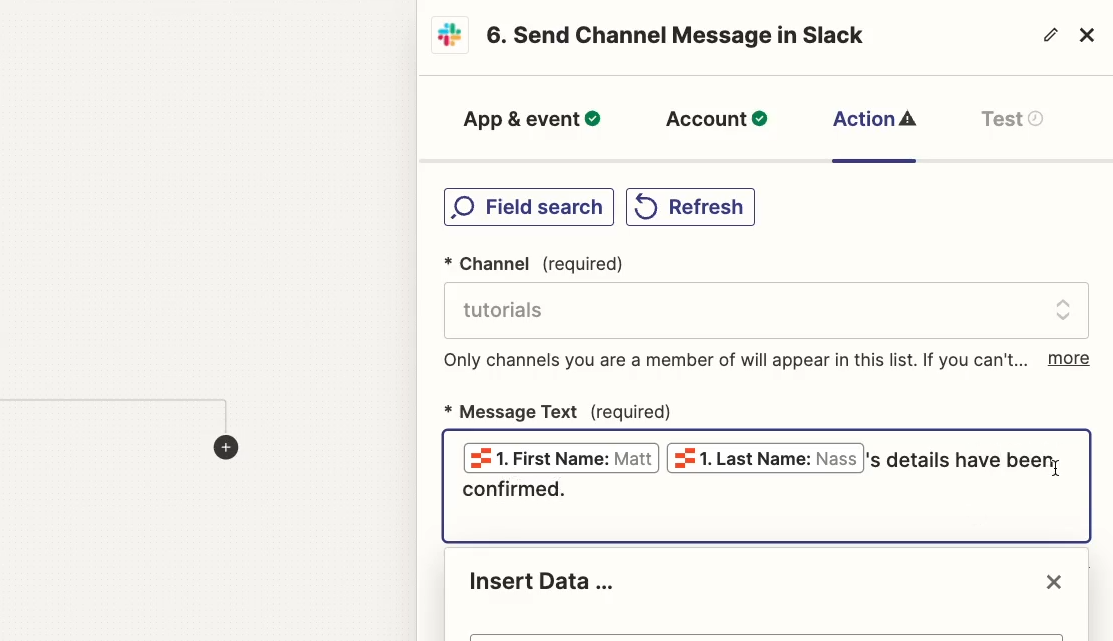The image size is (1113, 641).
Task: Close the Insert Data popup
Action: click(x=1053, y=582)
